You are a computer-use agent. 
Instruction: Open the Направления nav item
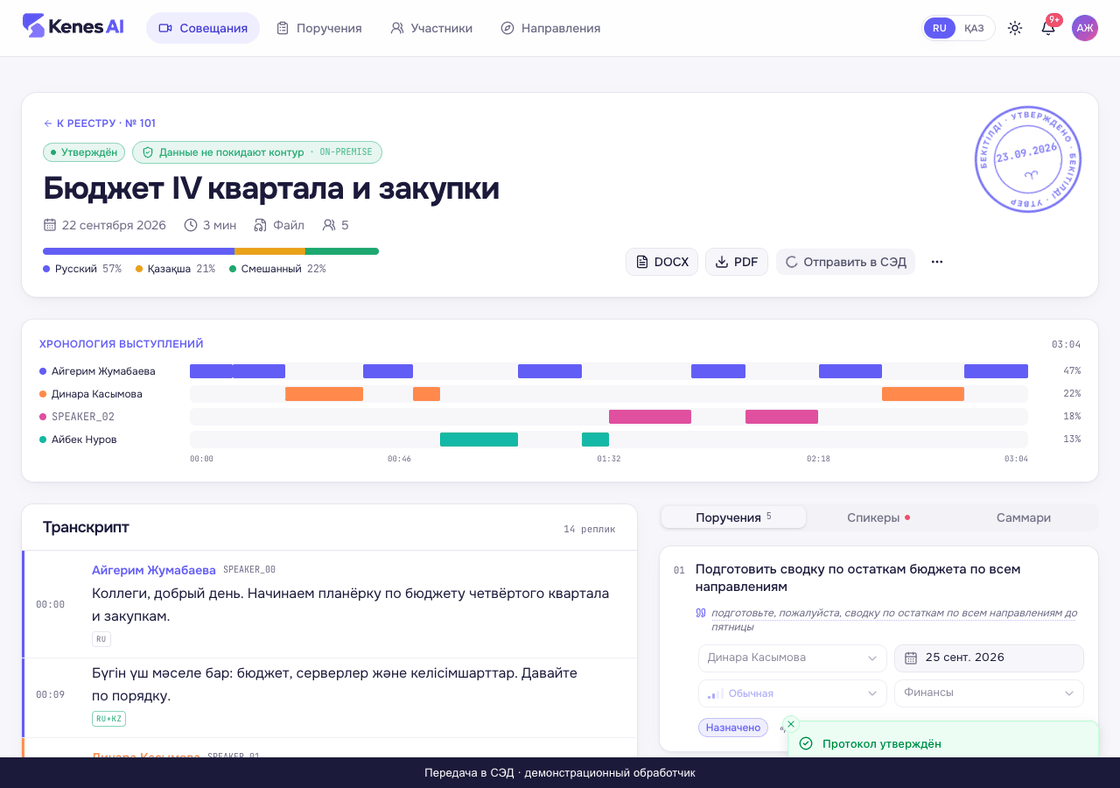(551, 28)
